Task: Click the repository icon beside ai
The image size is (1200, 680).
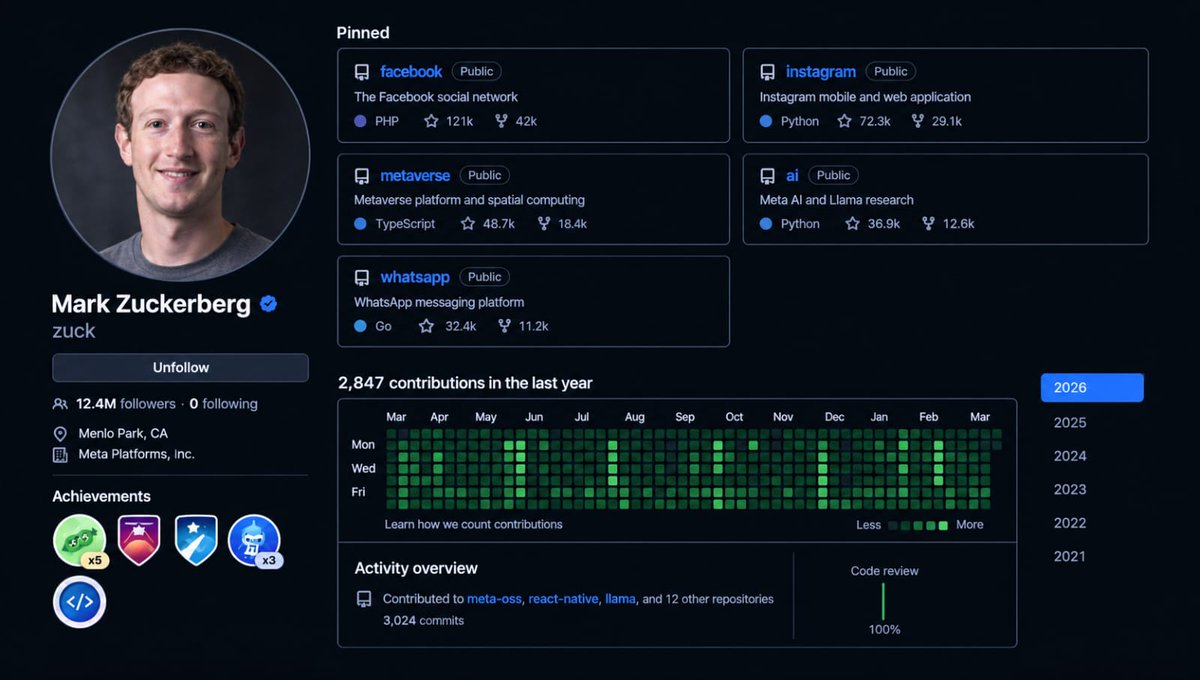Action: pos(767,176)
